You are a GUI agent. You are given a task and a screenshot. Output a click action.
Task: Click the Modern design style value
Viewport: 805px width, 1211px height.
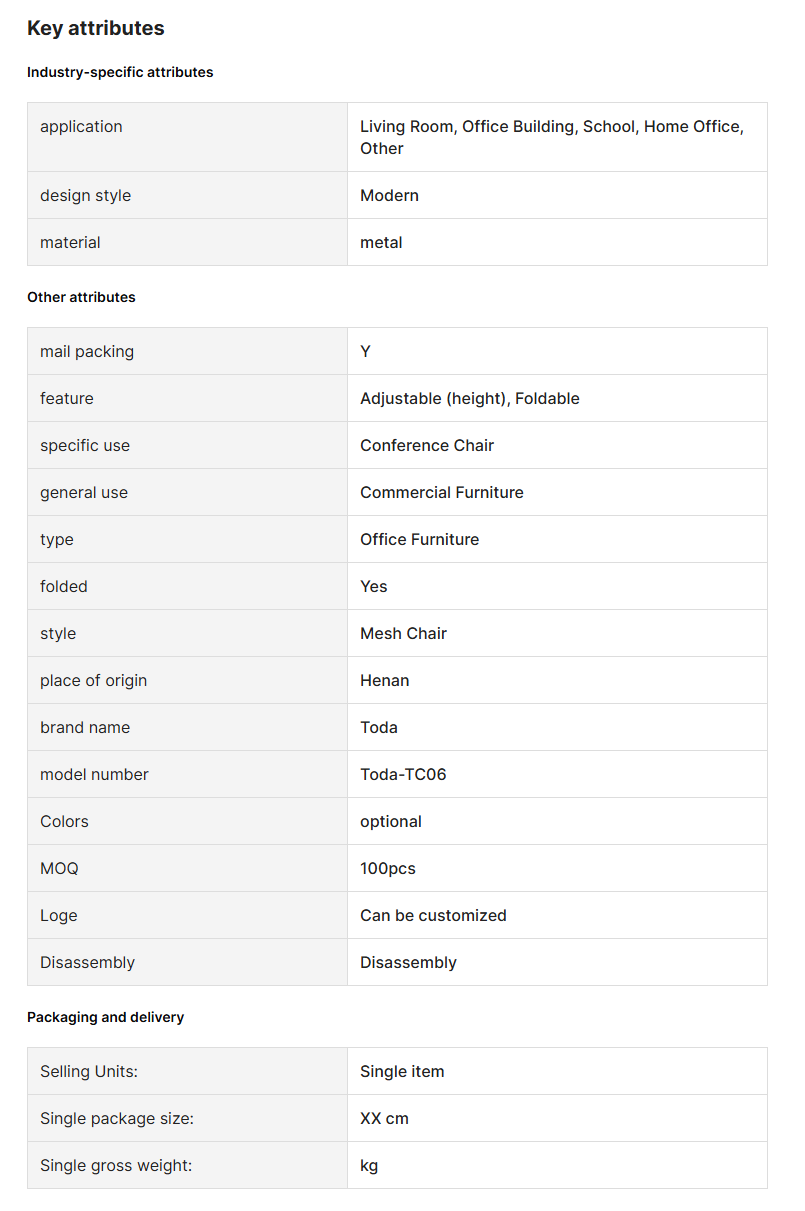(x=389, y=195)
